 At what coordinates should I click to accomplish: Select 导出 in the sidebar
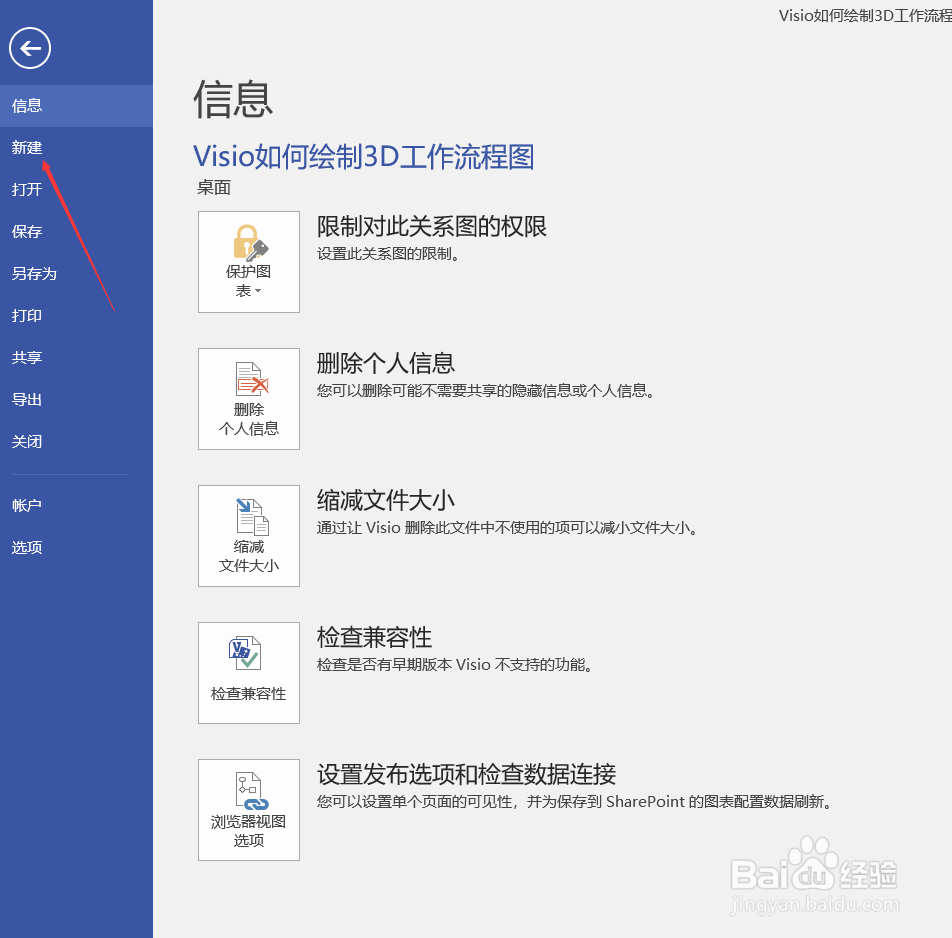(76, 399)
